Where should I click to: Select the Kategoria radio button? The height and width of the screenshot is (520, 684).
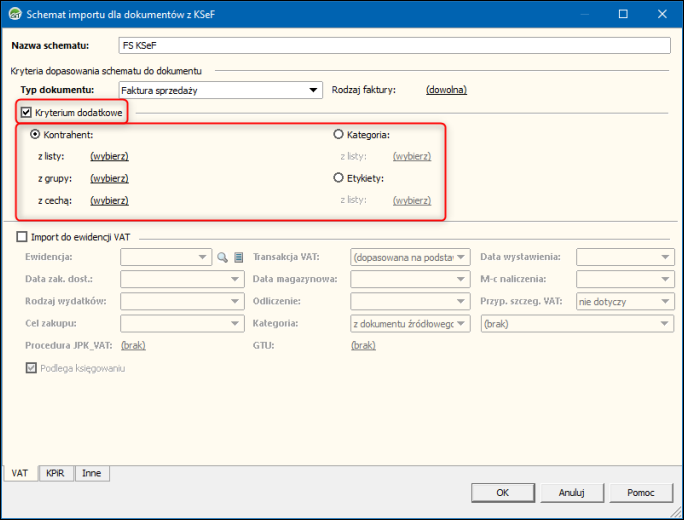click(338, 134)
